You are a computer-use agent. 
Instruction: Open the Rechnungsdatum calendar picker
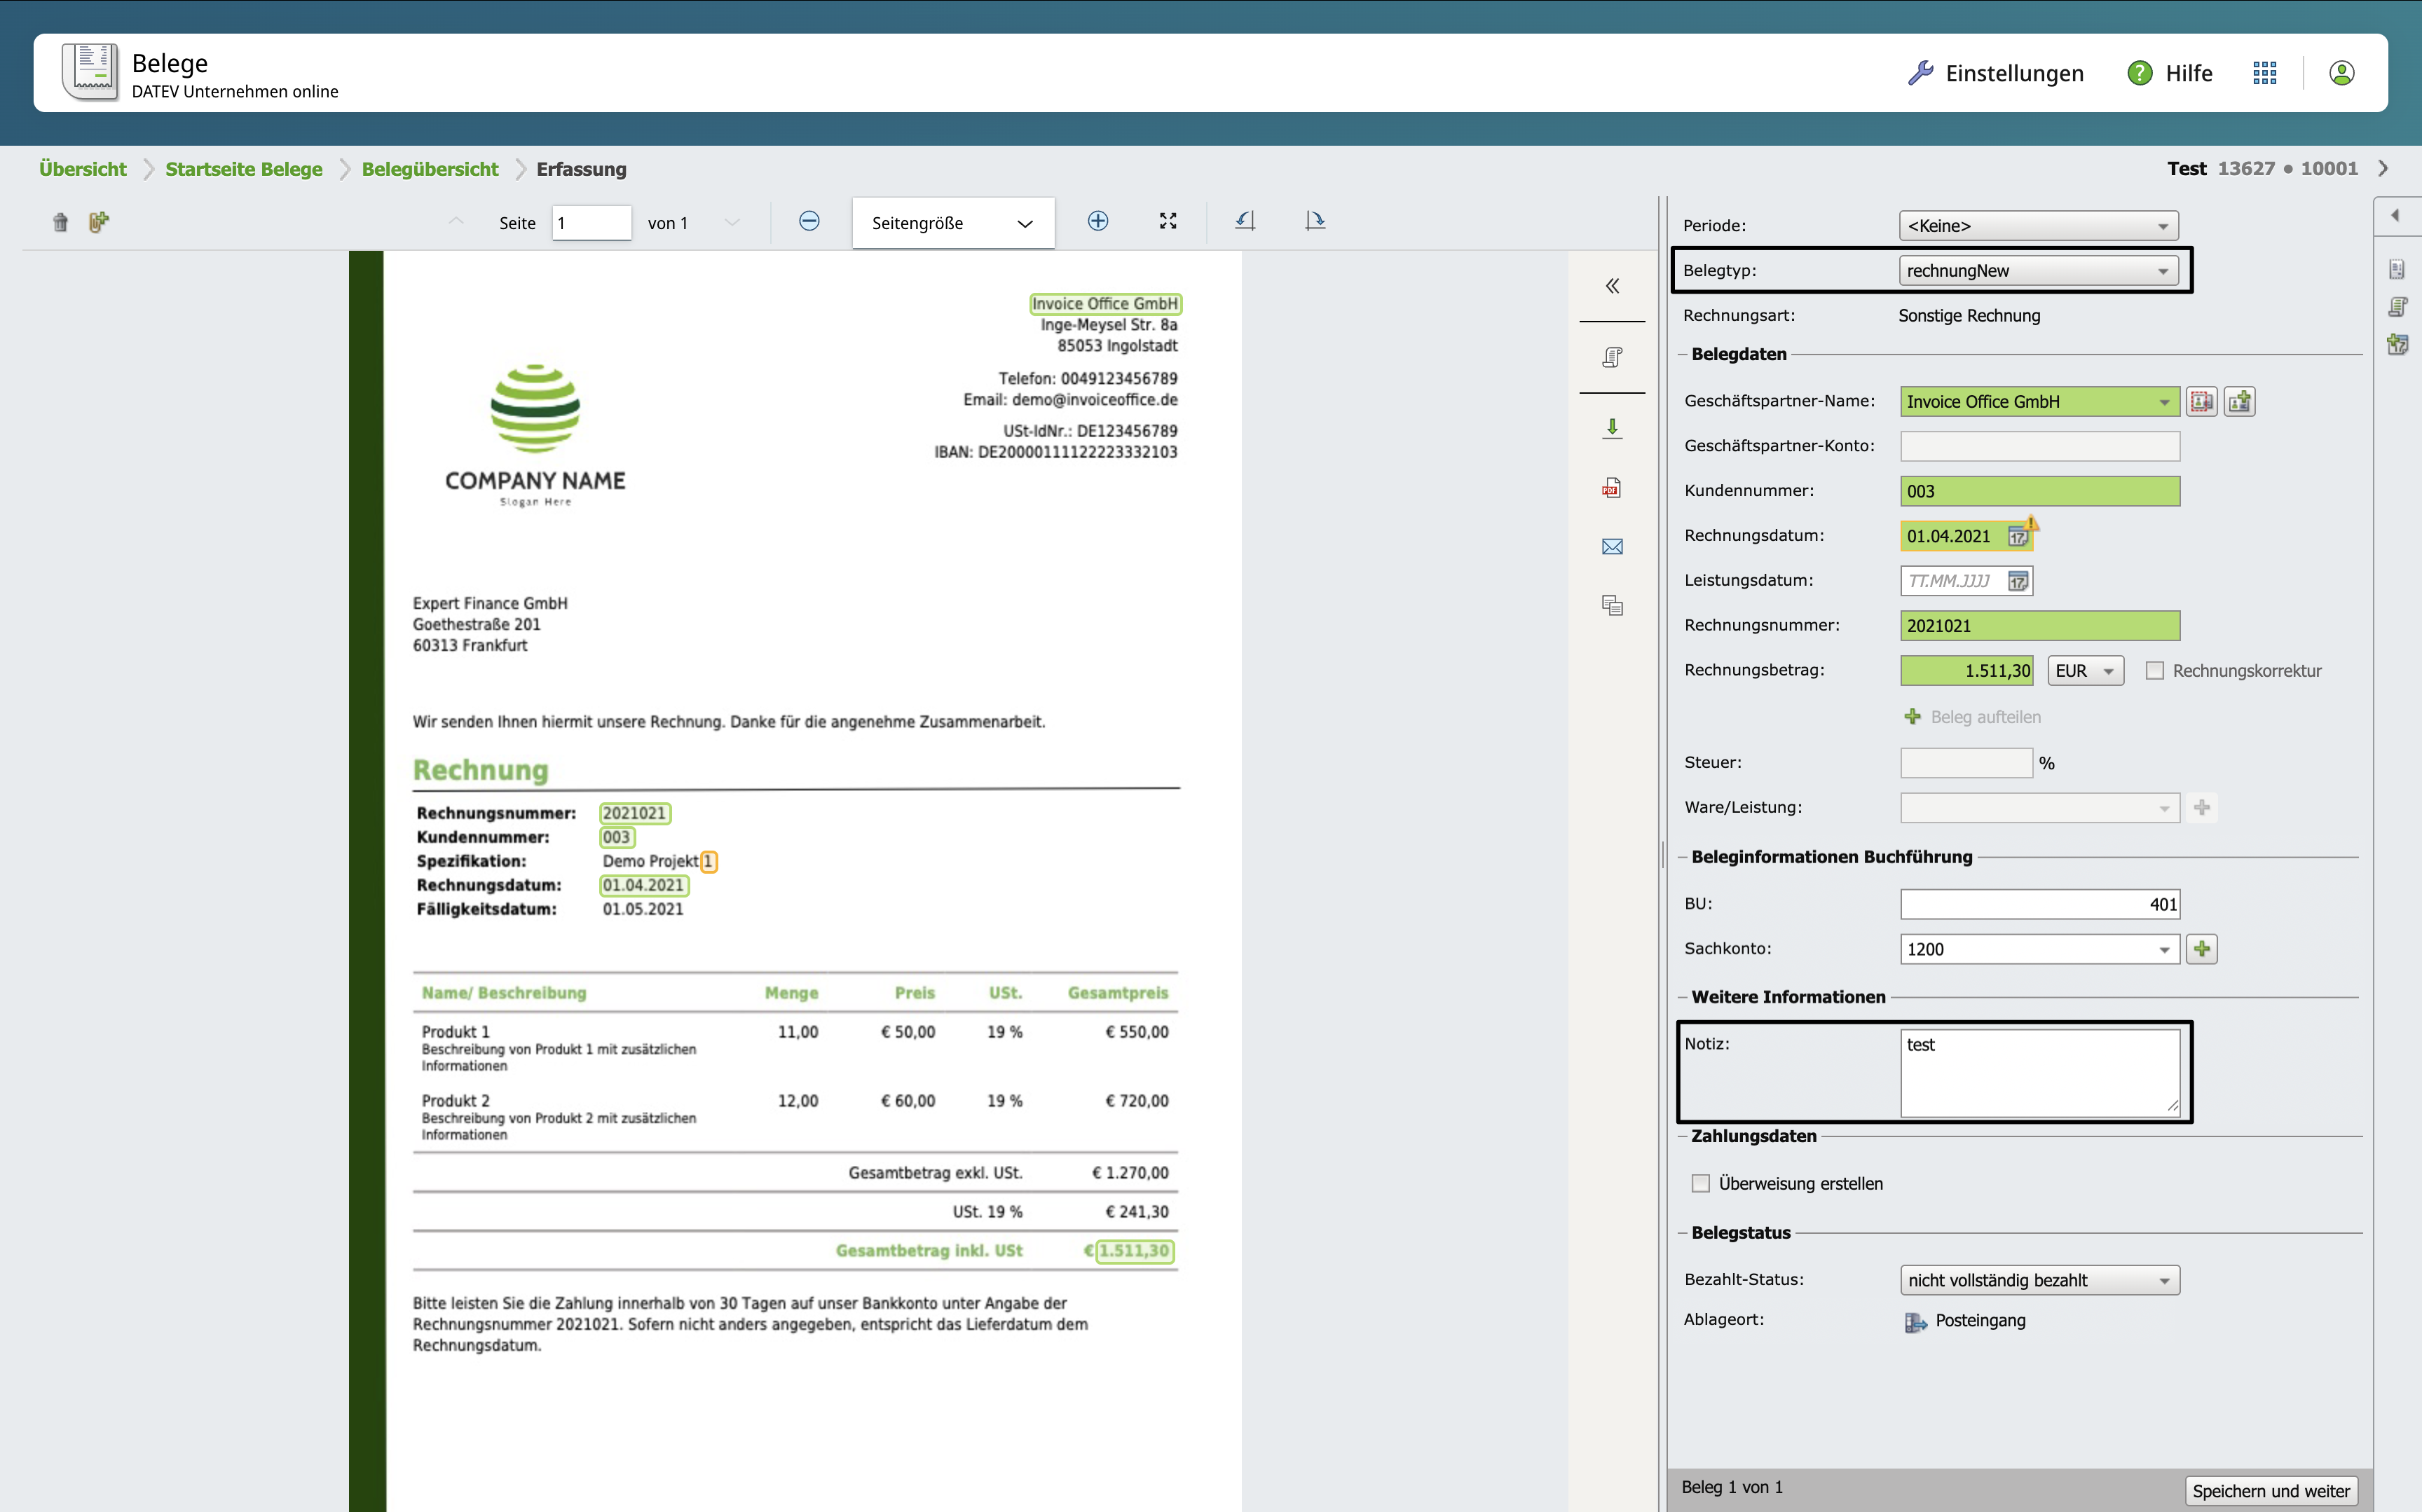coord(2018,537)
